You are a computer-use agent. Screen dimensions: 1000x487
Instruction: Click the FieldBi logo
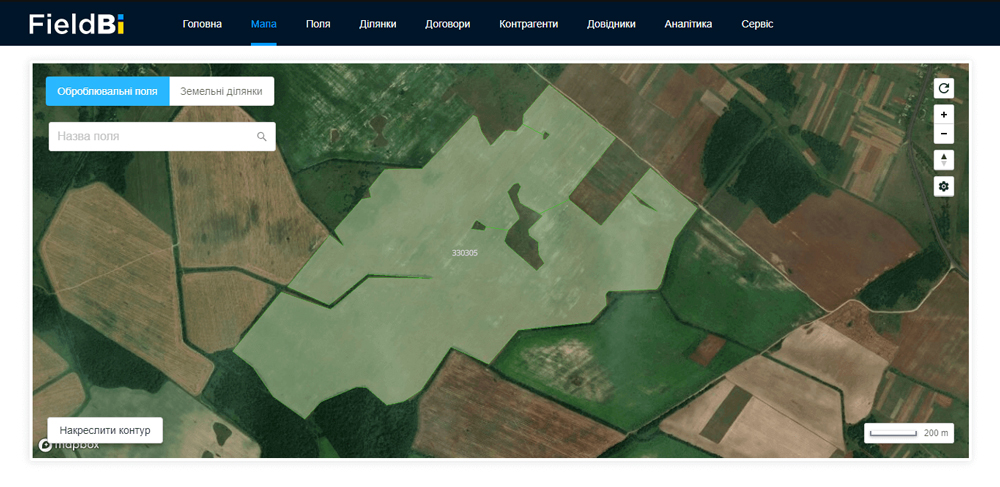[x=77, y=24]
